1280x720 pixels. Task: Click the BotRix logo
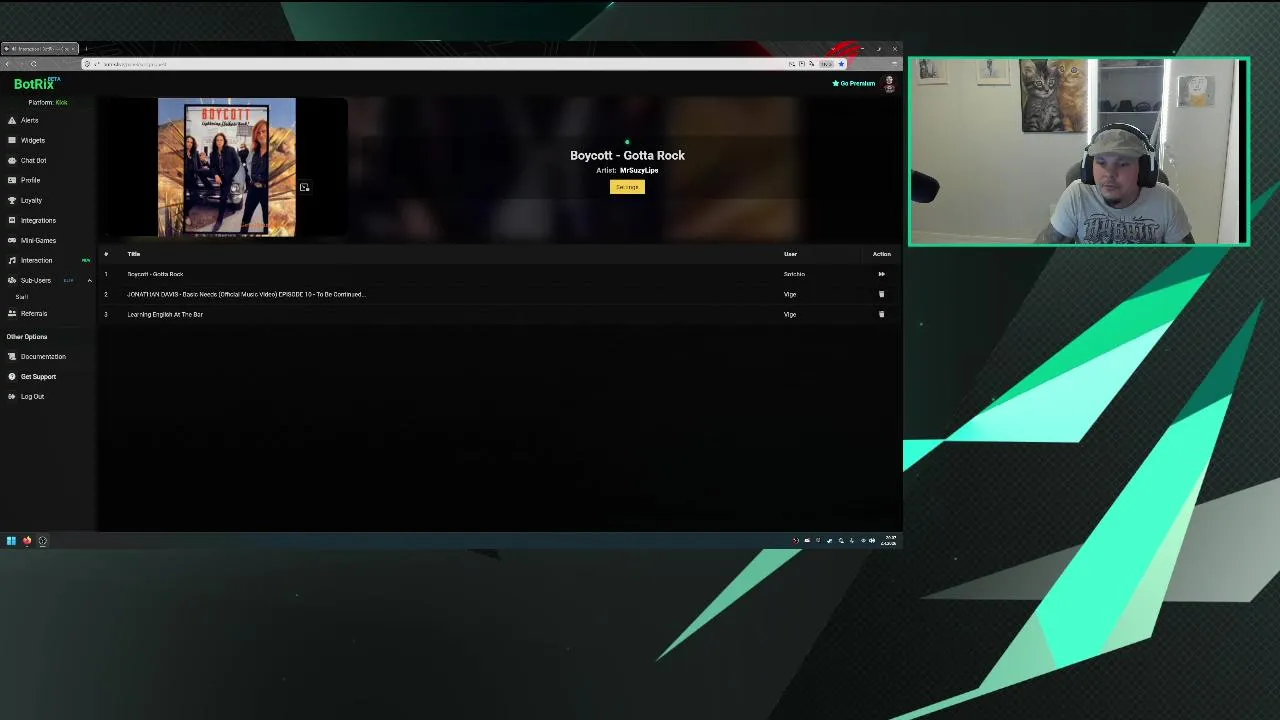(35, 84)
